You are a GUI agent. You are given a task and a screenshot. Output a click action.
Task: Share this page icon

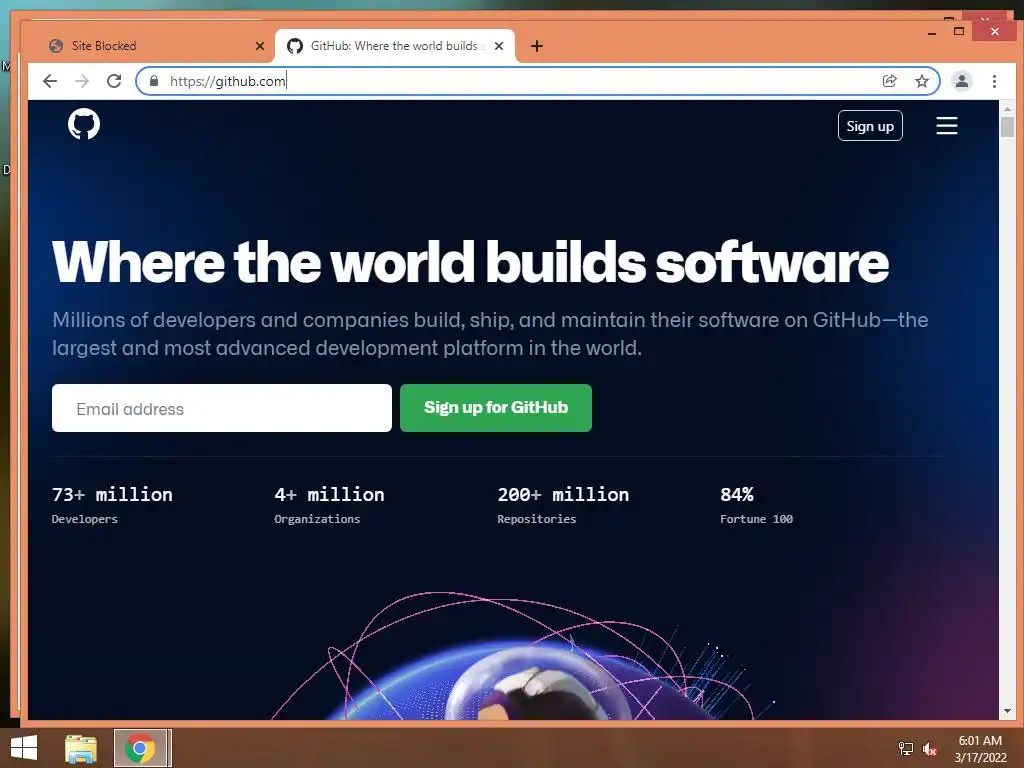pos(889,81)
